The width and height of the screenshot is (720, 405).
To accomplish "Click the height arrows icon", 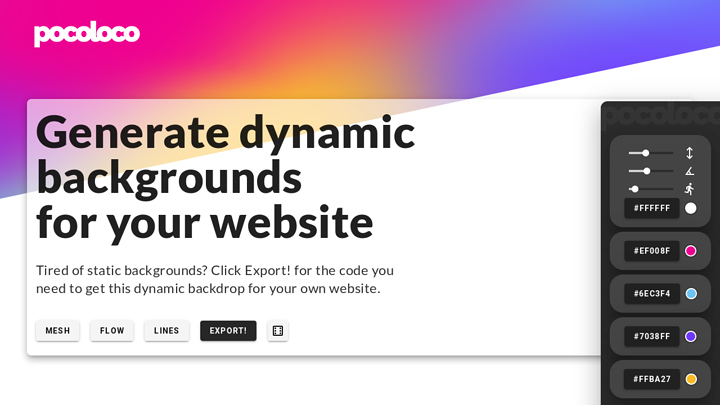I will 689,153.
